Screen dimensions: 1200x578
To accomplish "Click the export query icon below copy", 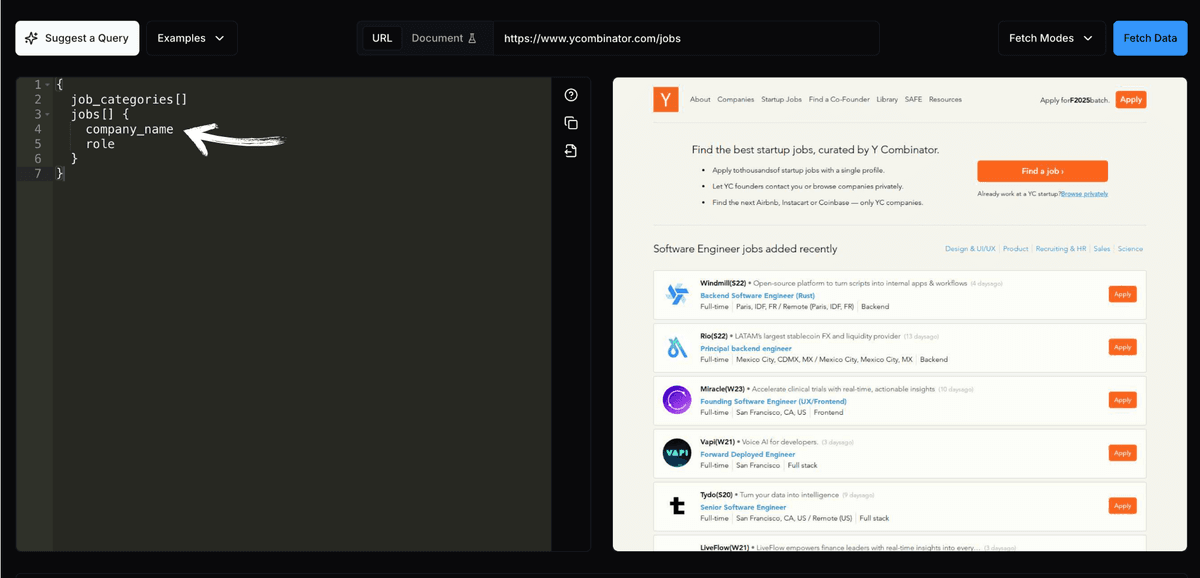I will click(571, 151).
